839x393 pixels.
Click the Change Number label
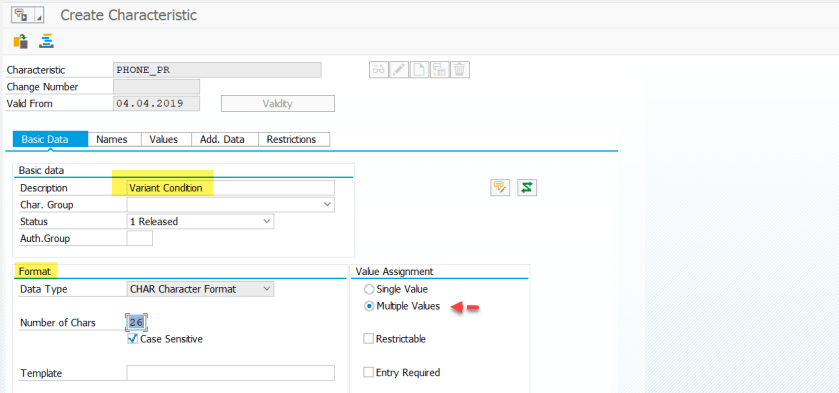coord(42,87)
